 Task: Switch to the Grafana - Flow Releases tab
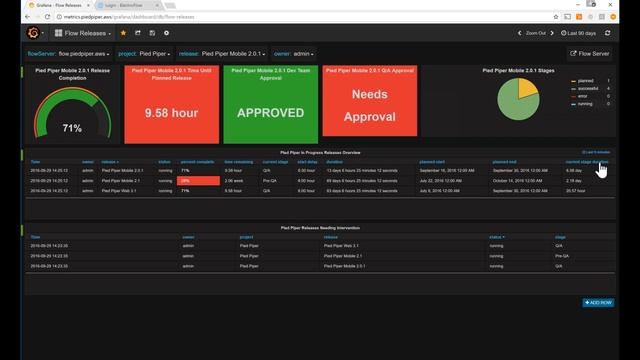[59, 5]
